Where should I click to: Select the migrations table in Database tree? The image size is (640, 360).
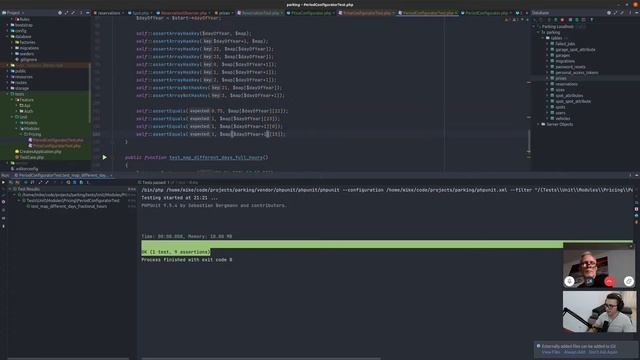coord(565,61)
